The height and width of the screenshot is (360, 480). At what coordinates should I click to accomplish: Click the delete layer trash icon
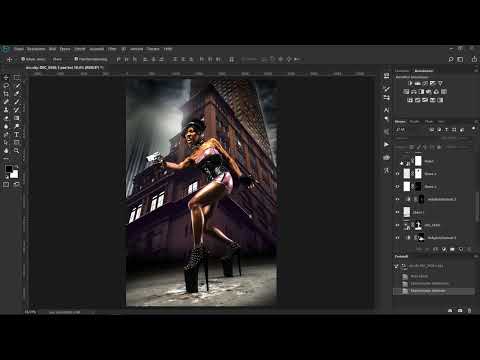469,249
